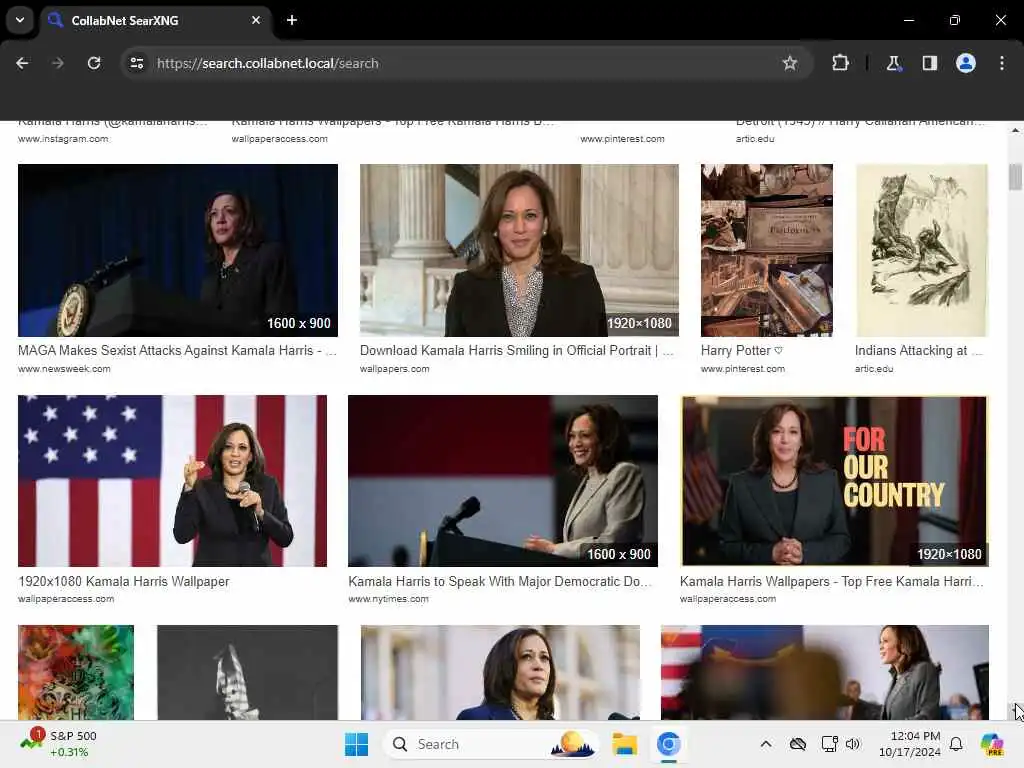Click the www.instagram.com source text
Screen dimensions: 1024x768
pos(63,139)
